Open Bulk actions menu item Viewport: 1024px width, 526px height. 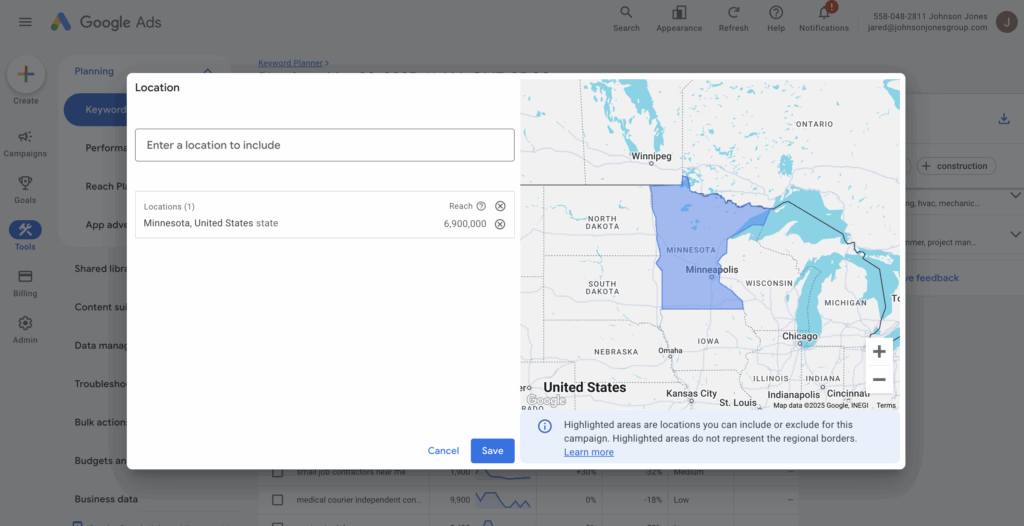point(101,422)
